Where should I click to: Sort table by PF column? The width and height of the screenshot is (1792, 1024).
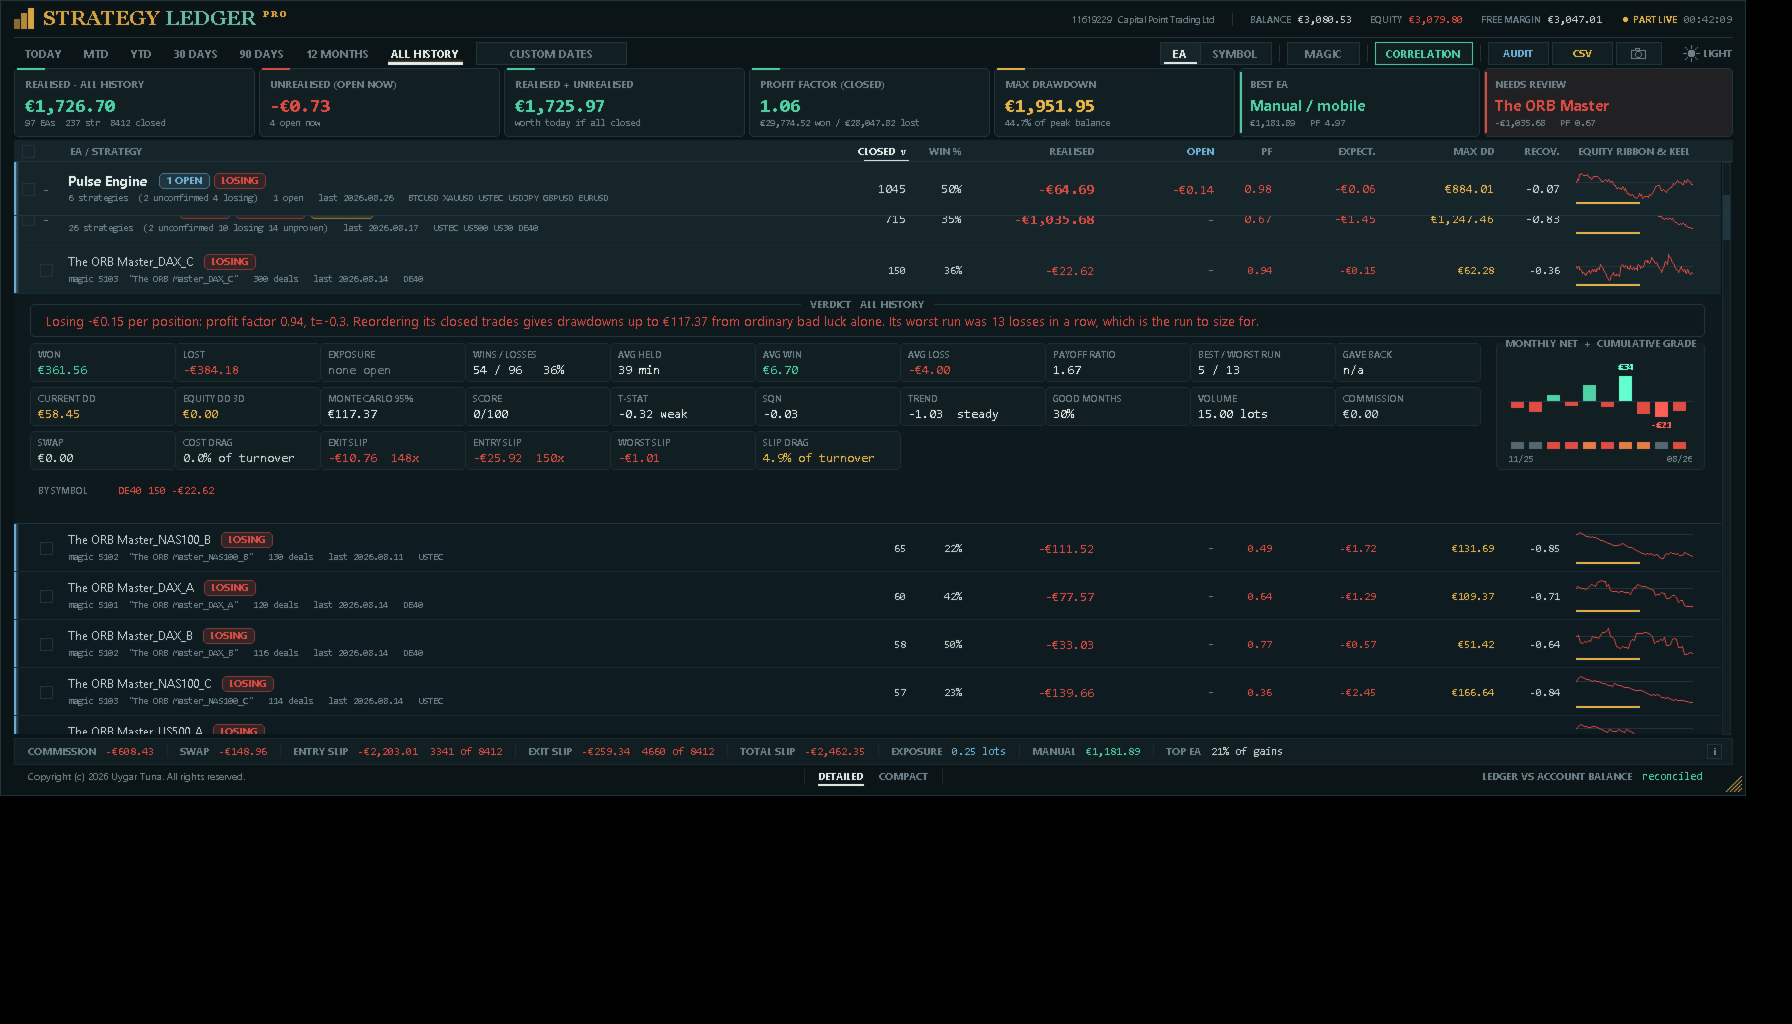1266,152
